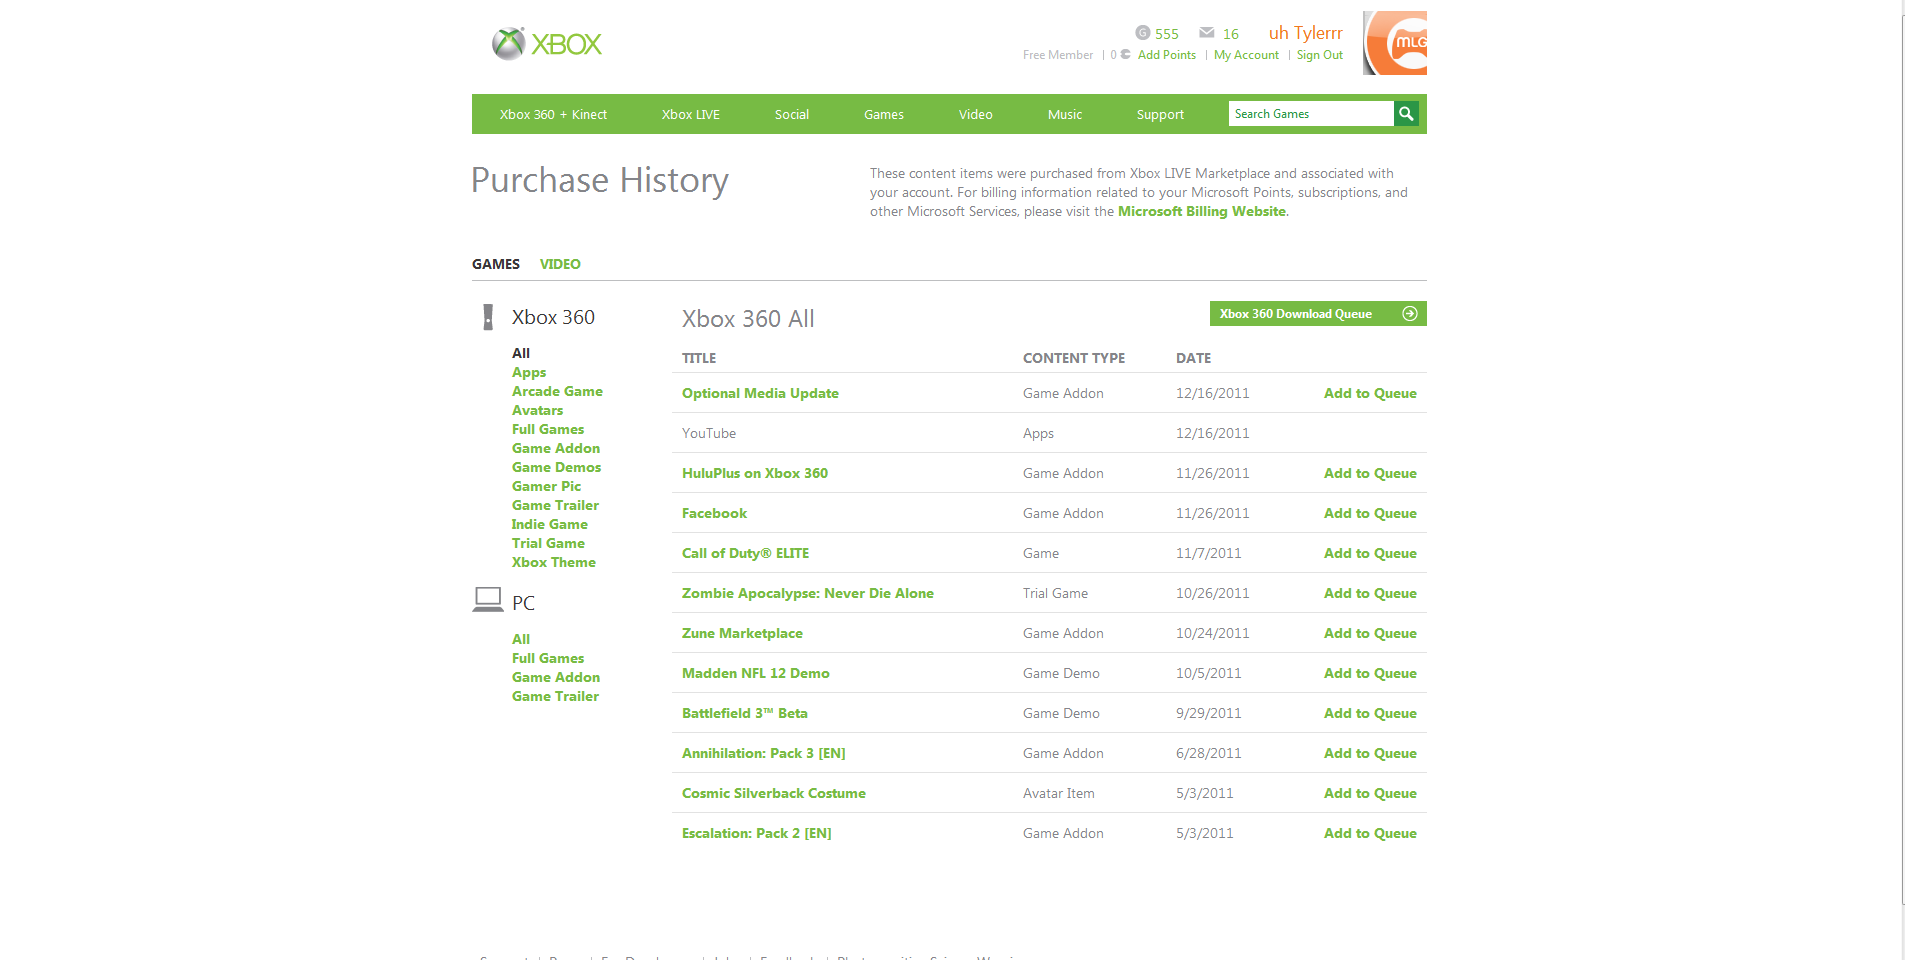The width and height of the screenshot is (1905, 960).
Task: Open Annihilation: Pack 3 [EN]
Action: [x=764, y=753]
